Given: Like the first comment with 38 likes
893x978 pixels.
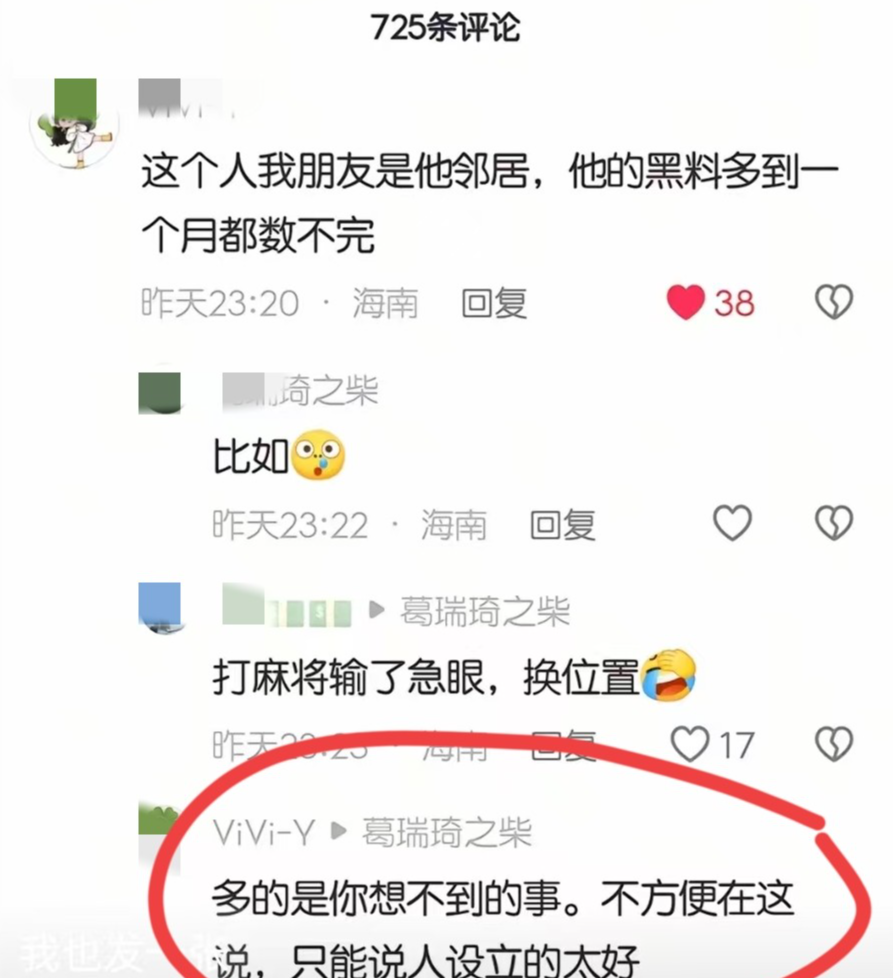Looking at the screenshot, I should click(685, 303).
